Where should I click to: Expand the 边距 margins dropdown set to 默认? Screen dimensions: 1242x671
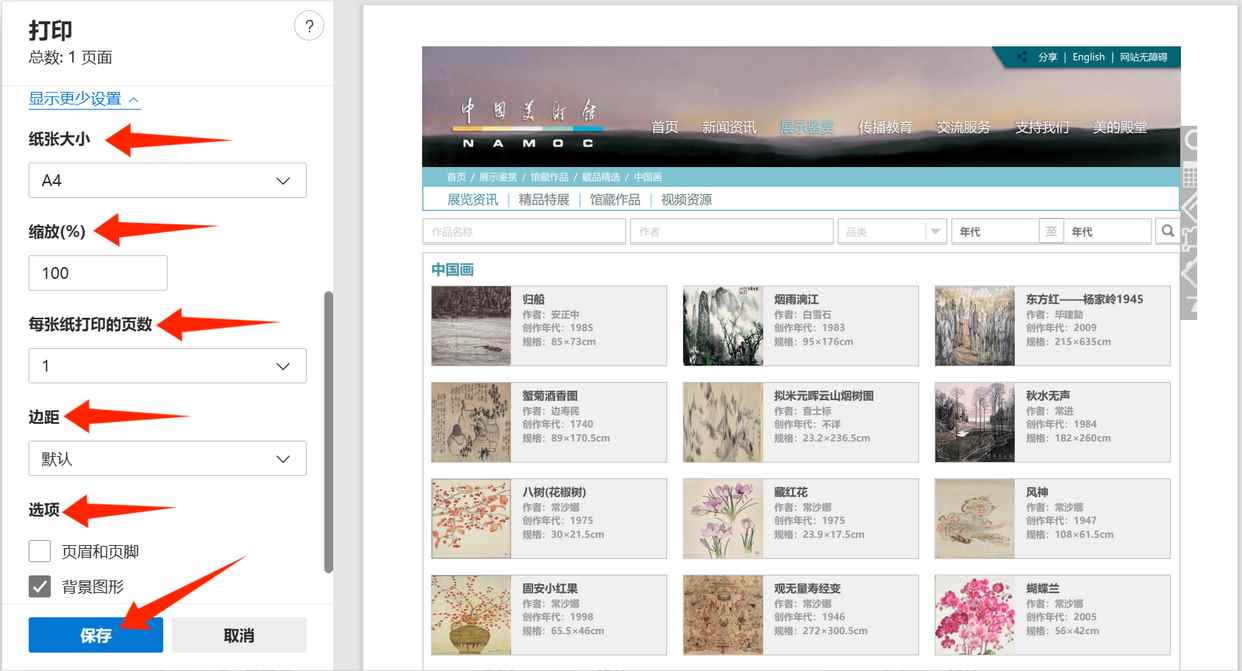pos(167,459)
